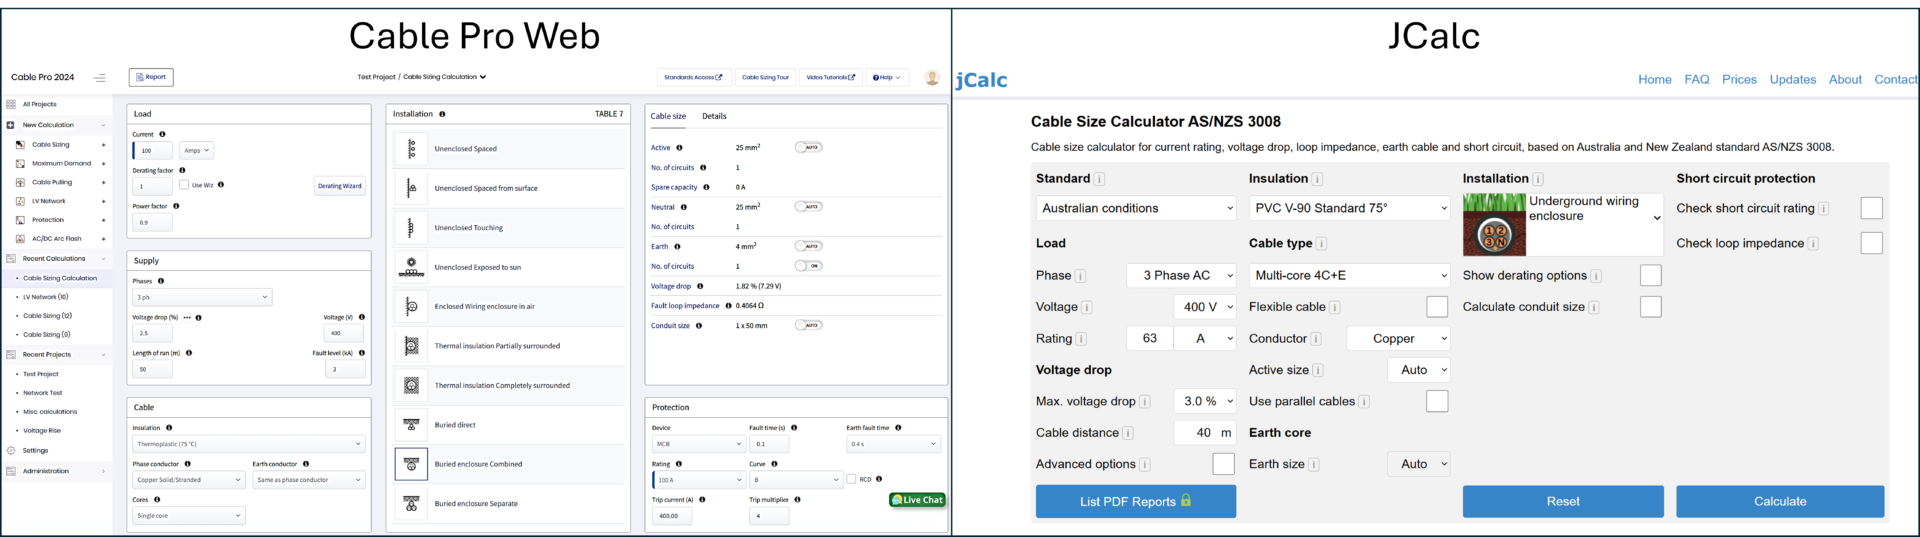Open Settings gear in Cable Pro sidebar
Screen dimensions: 1920x537
[x=11, y=451]
